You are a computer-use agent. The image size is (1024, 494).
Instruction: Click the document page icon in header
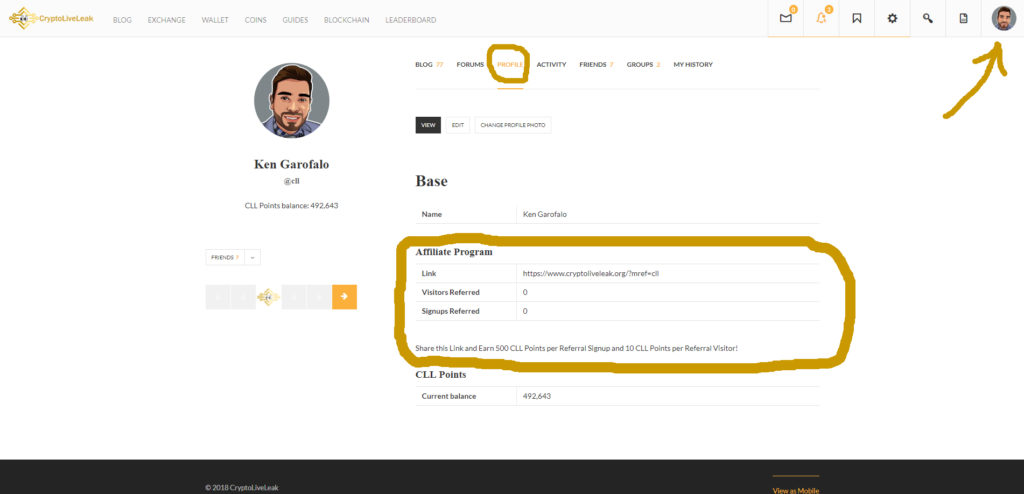coord(963,18)
